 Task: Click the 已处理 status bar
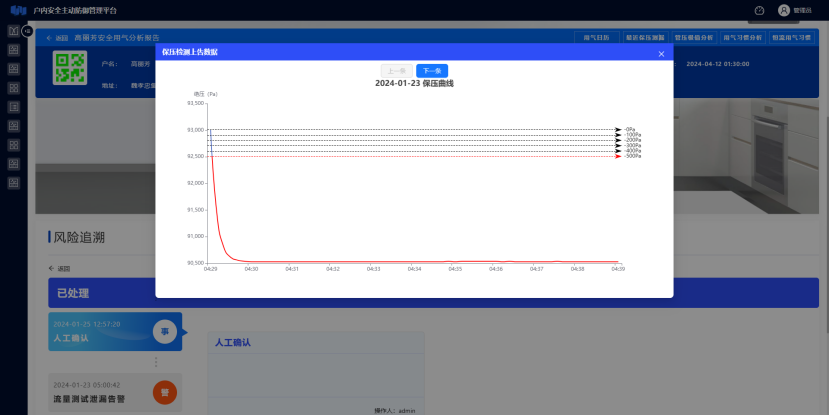[x=433, y=293]
